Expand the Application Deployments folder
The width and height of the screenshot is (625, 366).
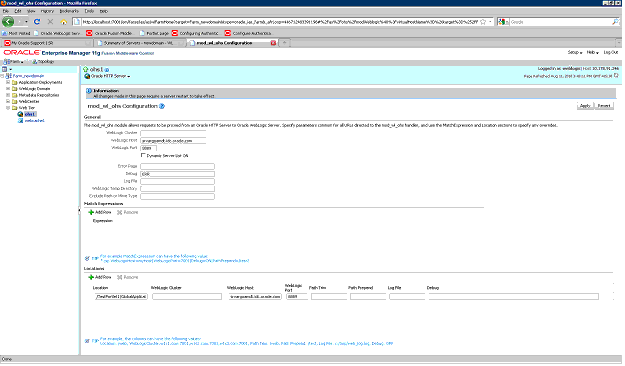pos(8,82)
